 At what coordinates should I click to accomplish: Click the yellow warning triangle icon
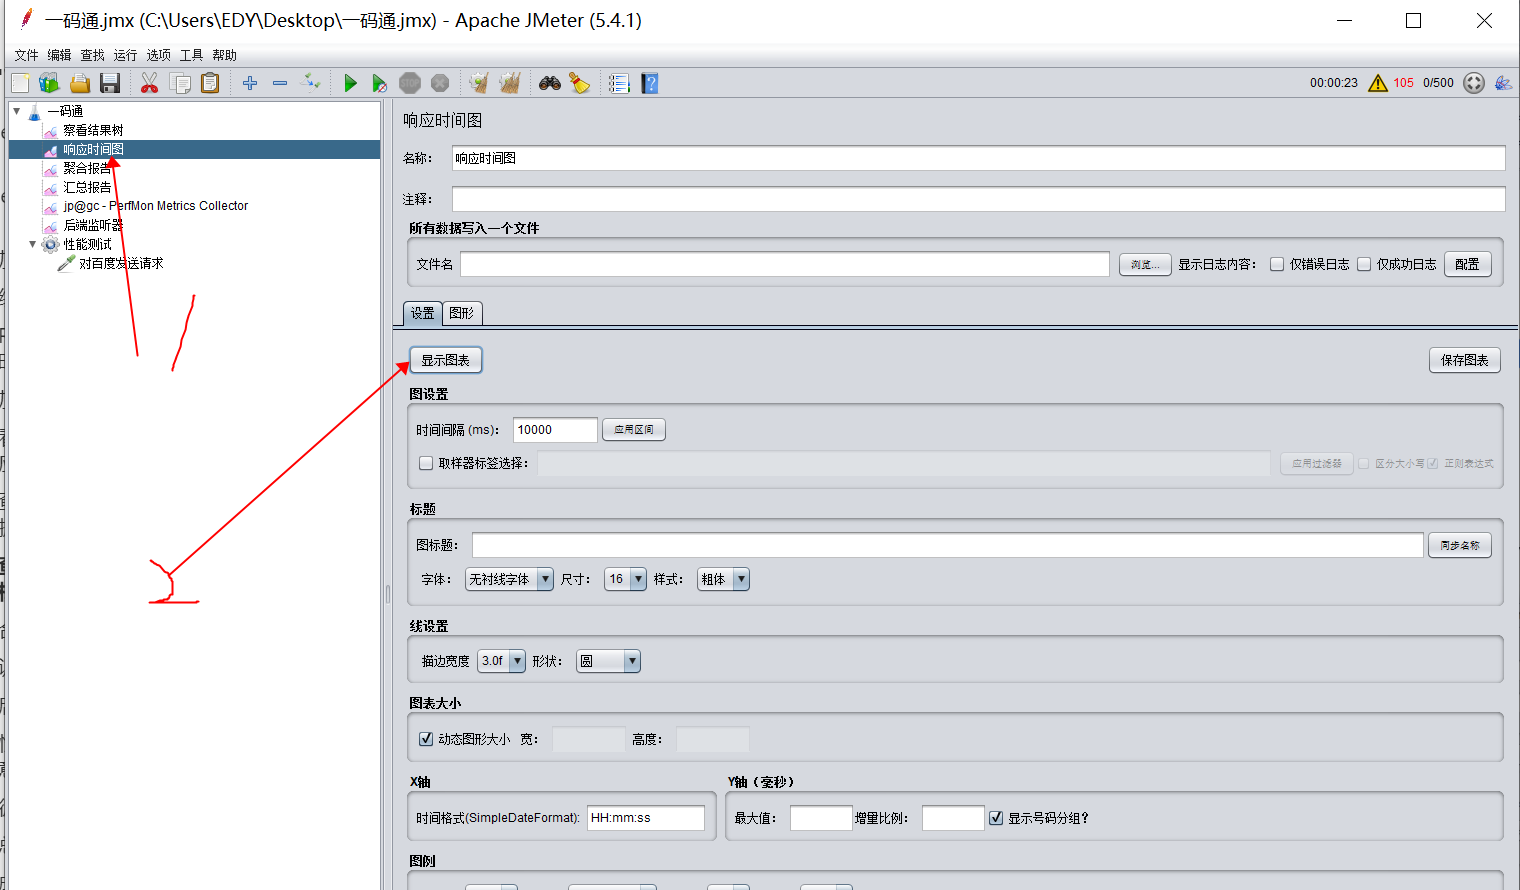click(x=1378, y=83)
